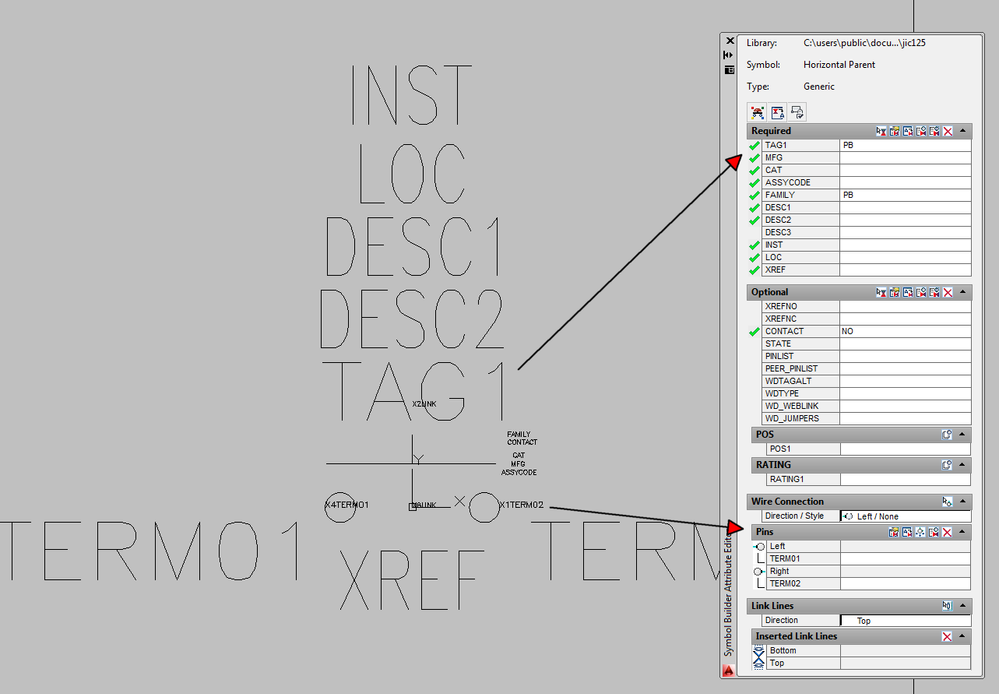Collapse the POS section

tap(963, 435)
